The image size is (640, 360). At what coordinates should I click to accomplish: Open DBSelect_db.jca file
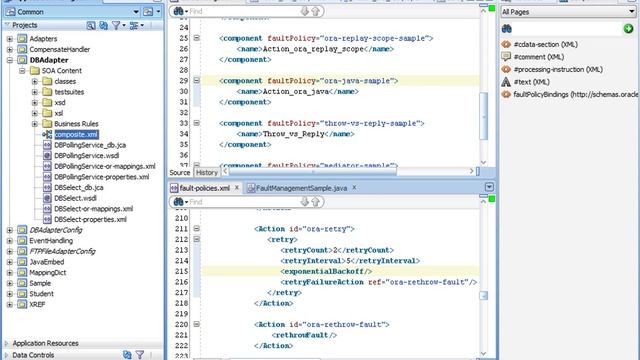[x=78, y=187]
